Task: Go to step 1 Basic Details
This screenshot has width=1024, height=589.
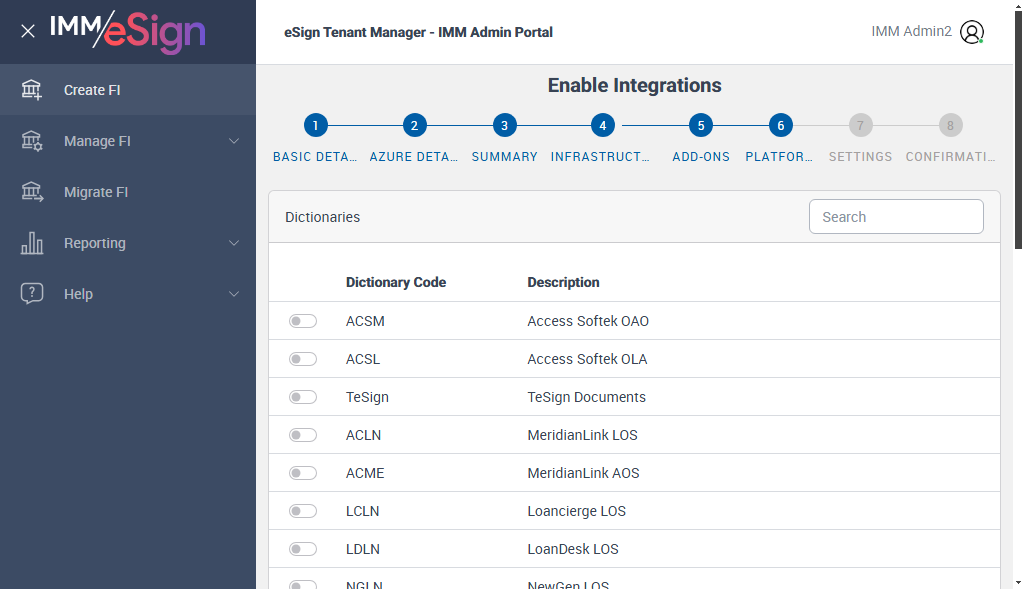Action: [x=315, y=126]
